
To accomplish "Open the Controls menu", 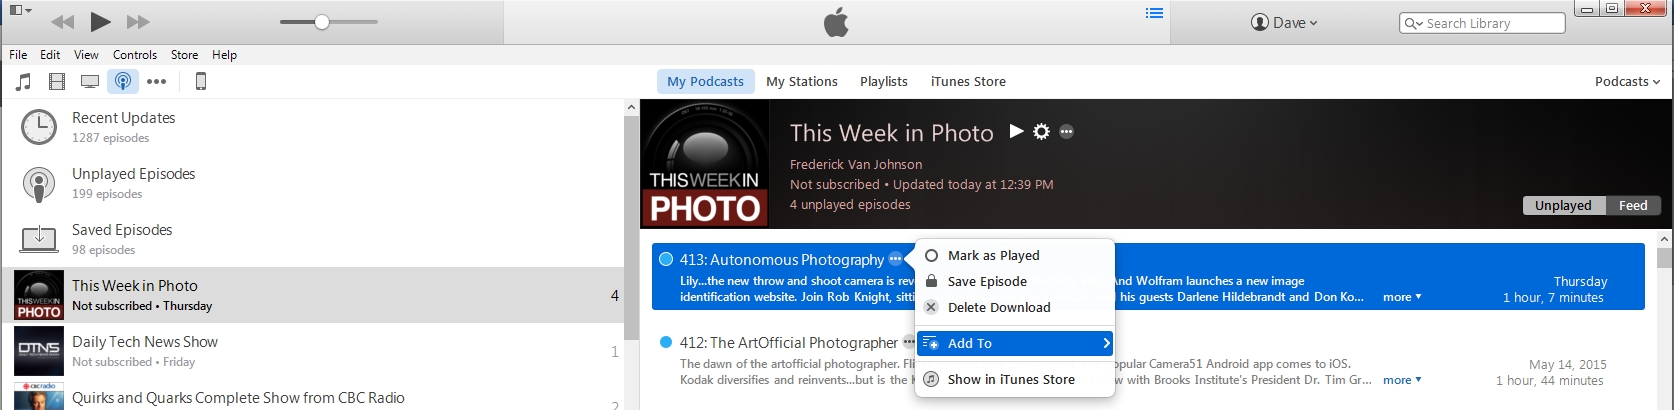I will pyautogui.click(x=135, y=55).
